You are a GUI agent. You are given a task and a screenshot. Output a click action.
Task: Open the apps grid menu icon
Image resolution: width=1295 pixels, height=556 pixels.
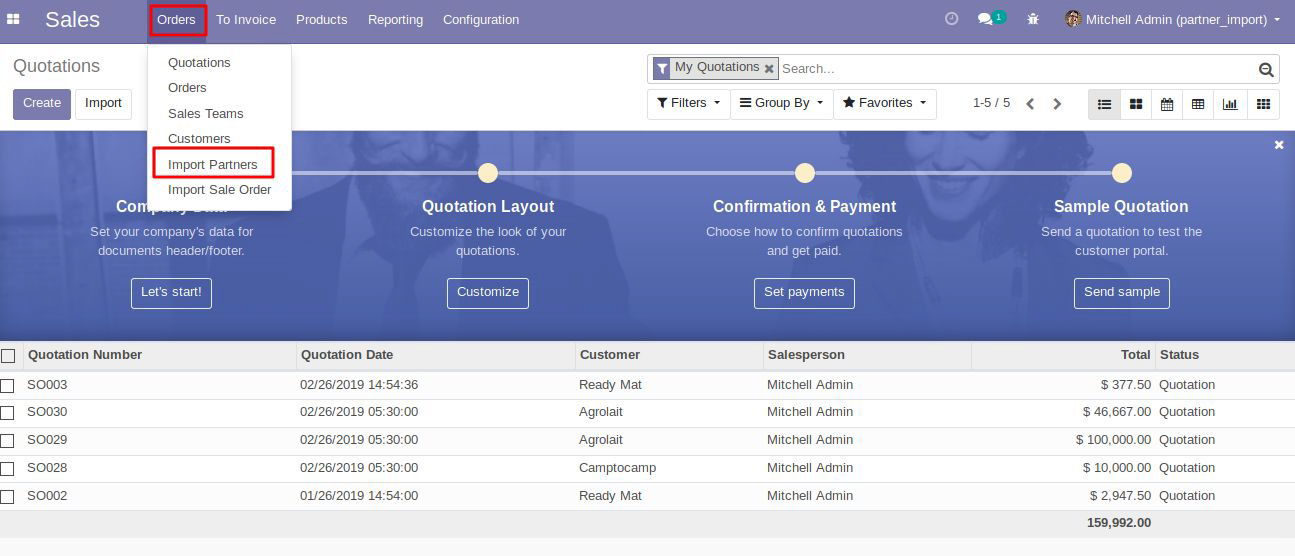(x=13, y=19)
